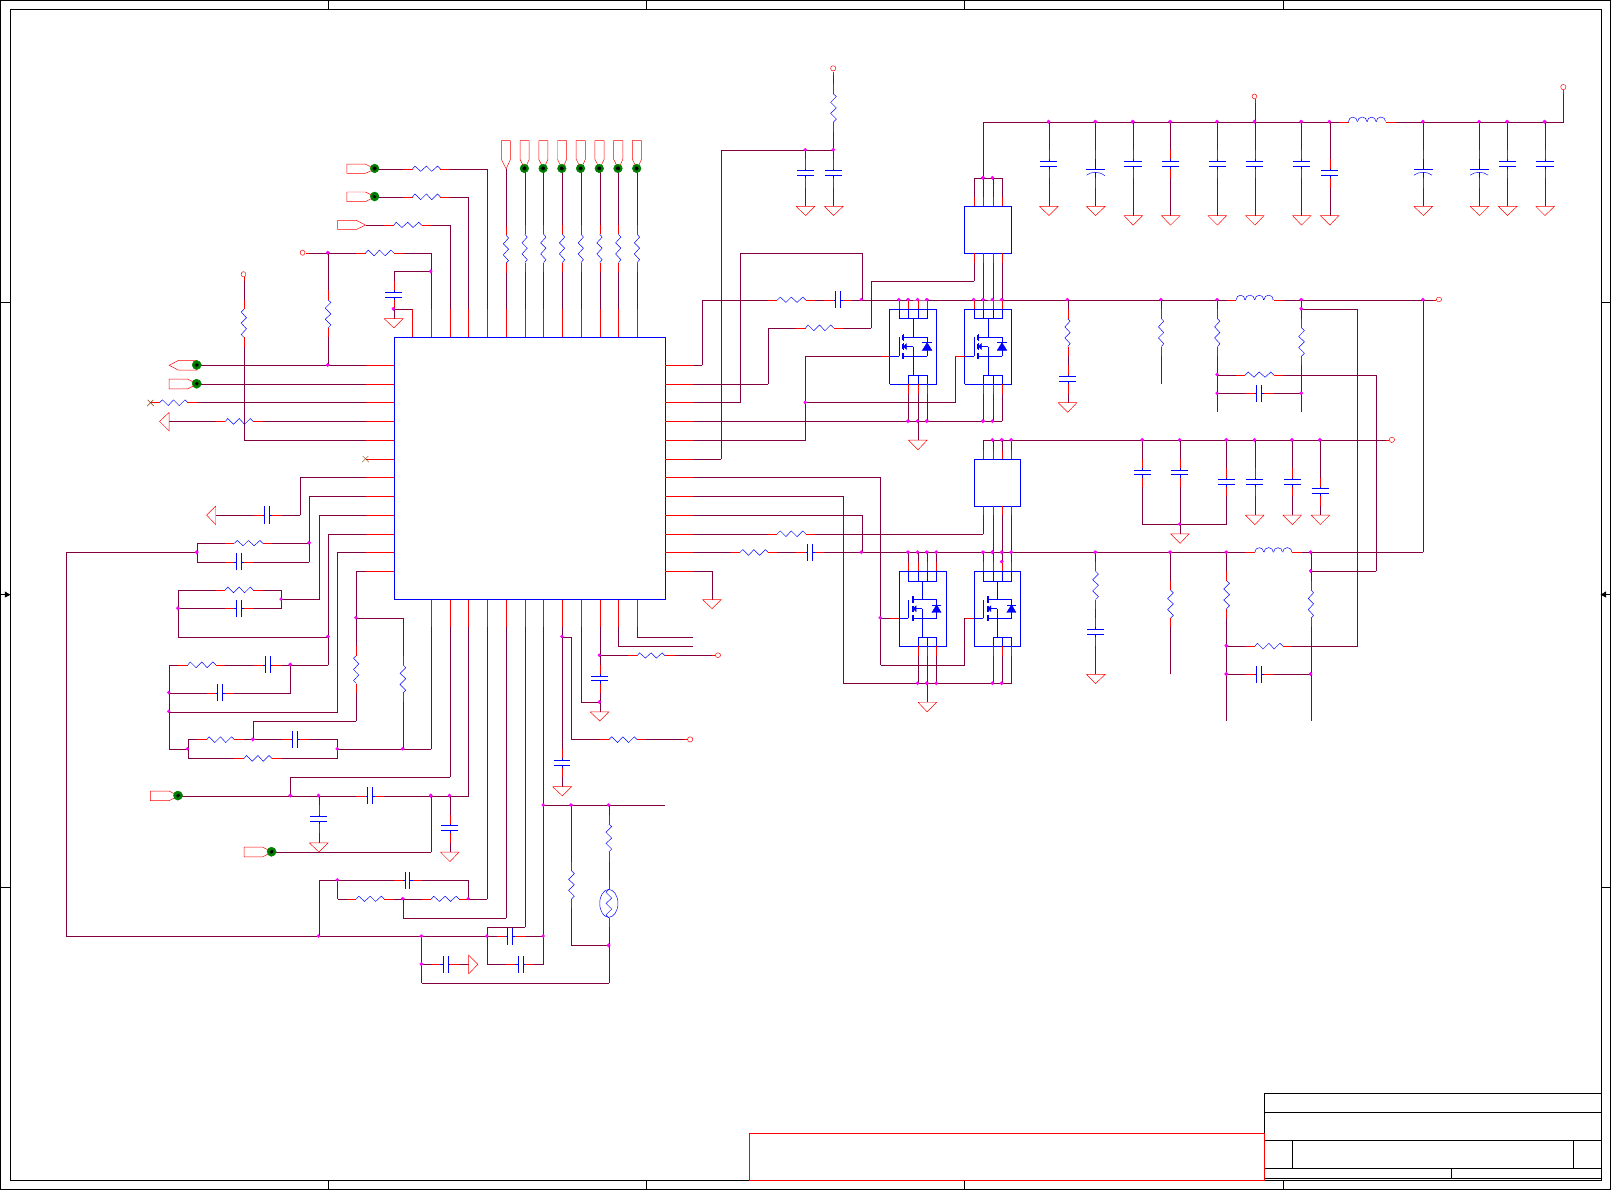This screenshot has height=1190, width=1611.
Task: Select the upper-right MOSFET symbol
Action: tap(988, 347)
